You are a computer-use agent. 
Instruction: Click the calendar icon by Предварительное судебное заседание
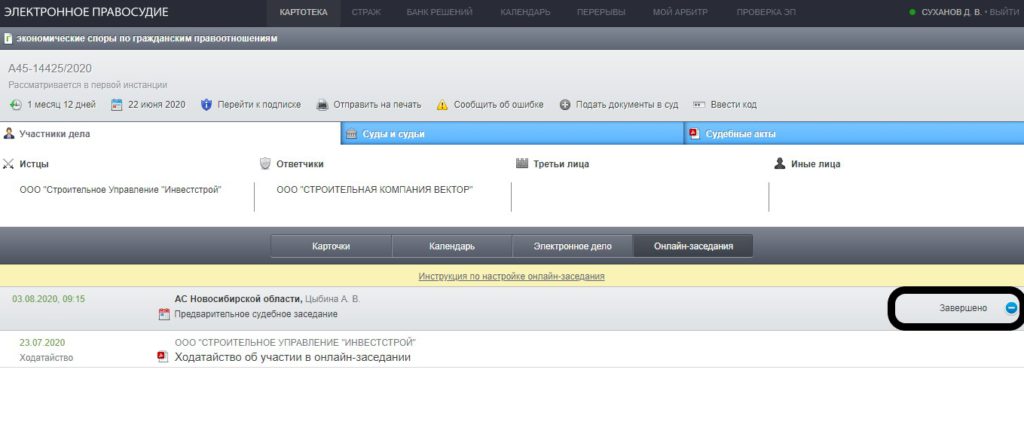164,314
